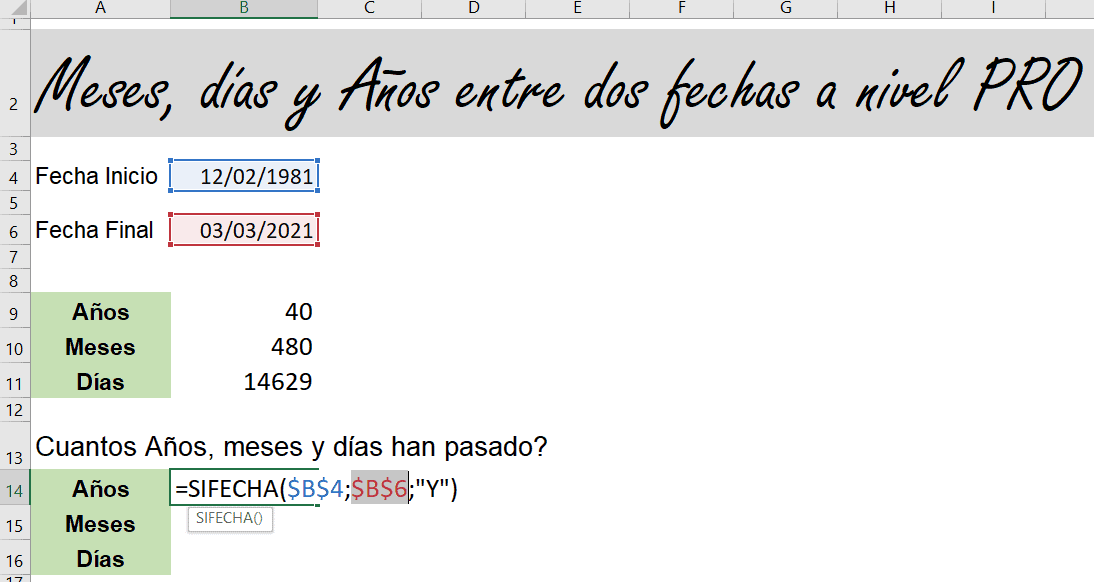Click the value 40 in row 9
Image resolution: width=1094 pixels, height=582 pixels.
[x=299, y=311]
